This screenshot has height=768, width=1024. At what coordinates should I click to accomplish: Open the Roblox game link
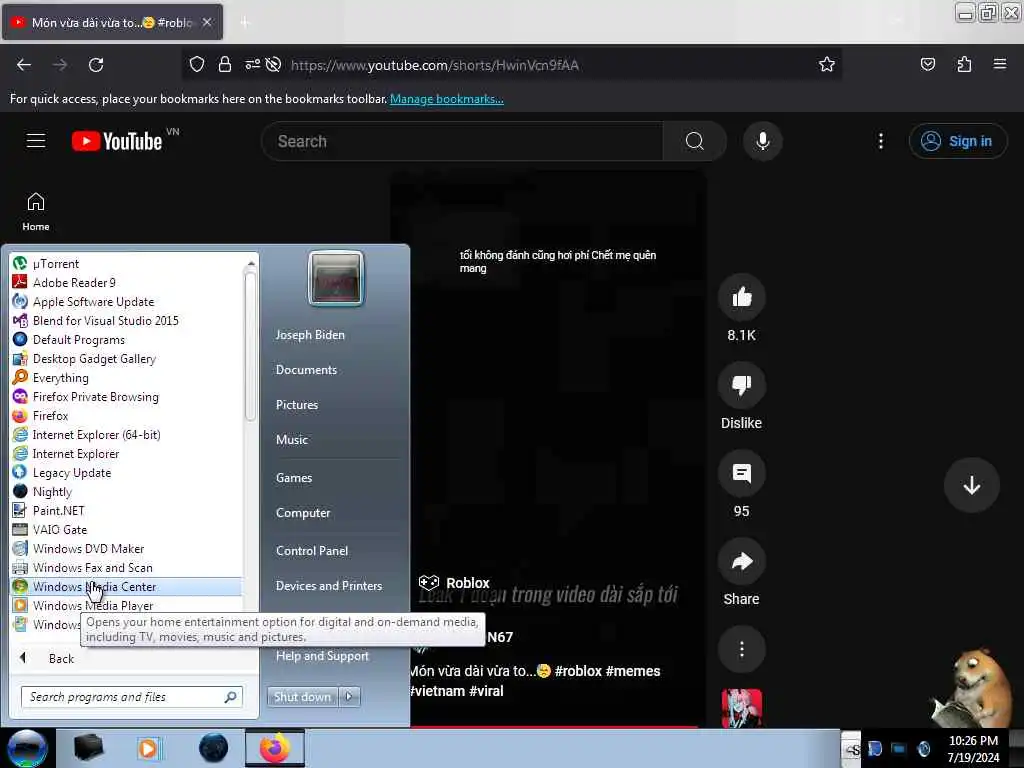tap(455, 583)
